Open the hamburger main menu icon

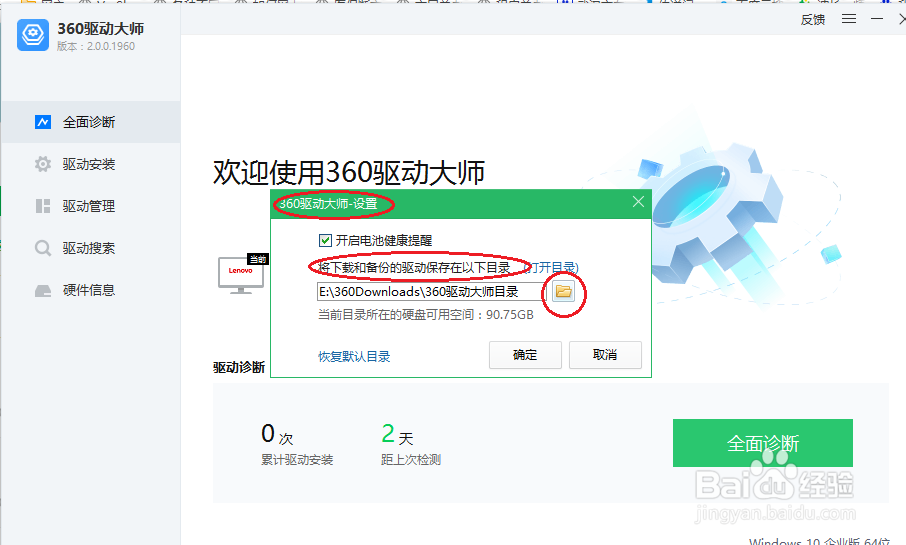pos(849,19)
